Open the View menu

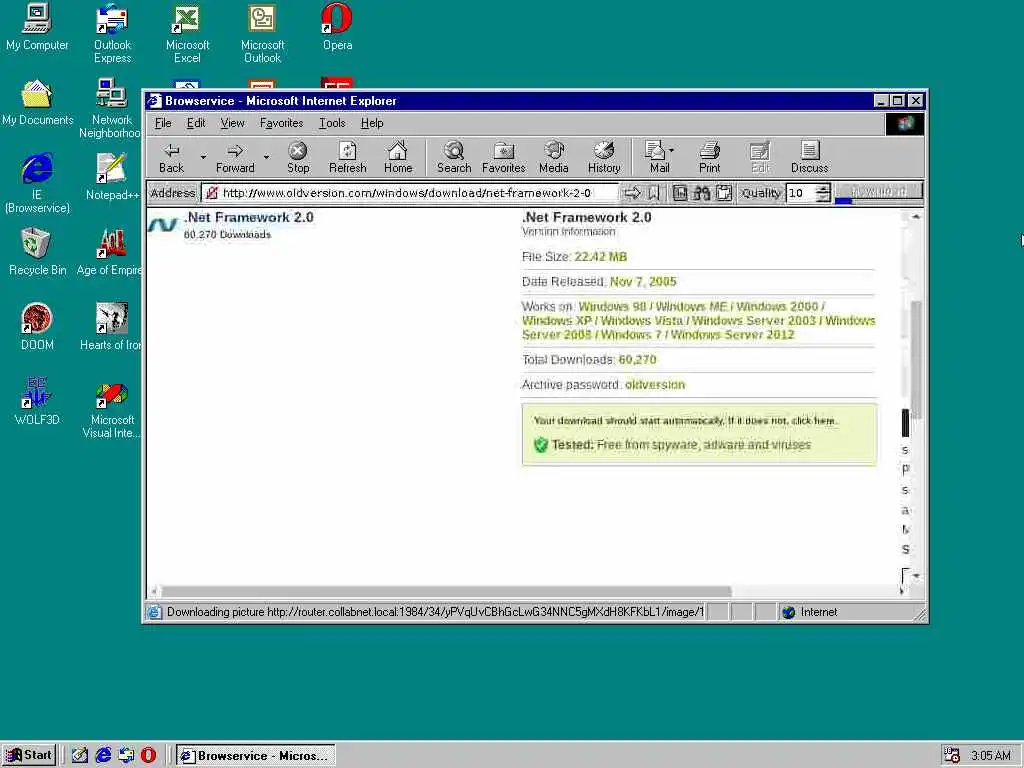[x=232, y=123]
